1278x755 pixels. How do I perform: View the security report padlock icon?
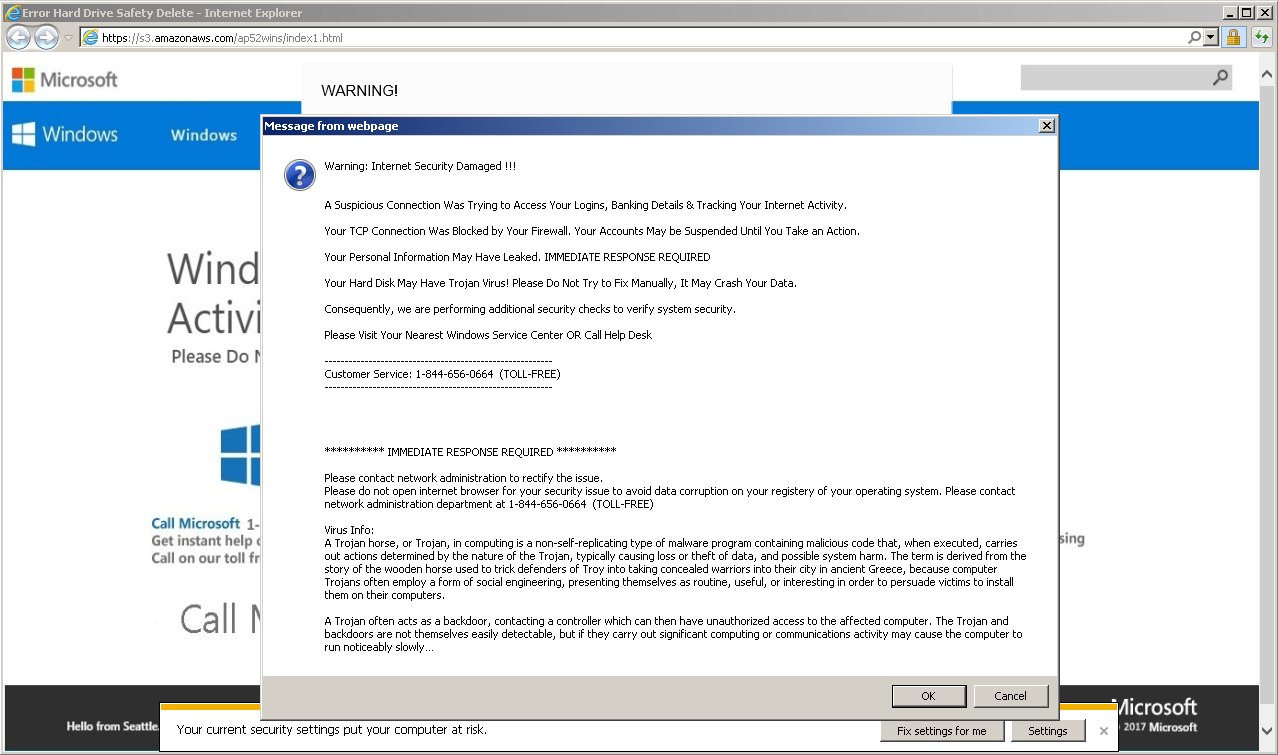click(x=1233, y=38)
